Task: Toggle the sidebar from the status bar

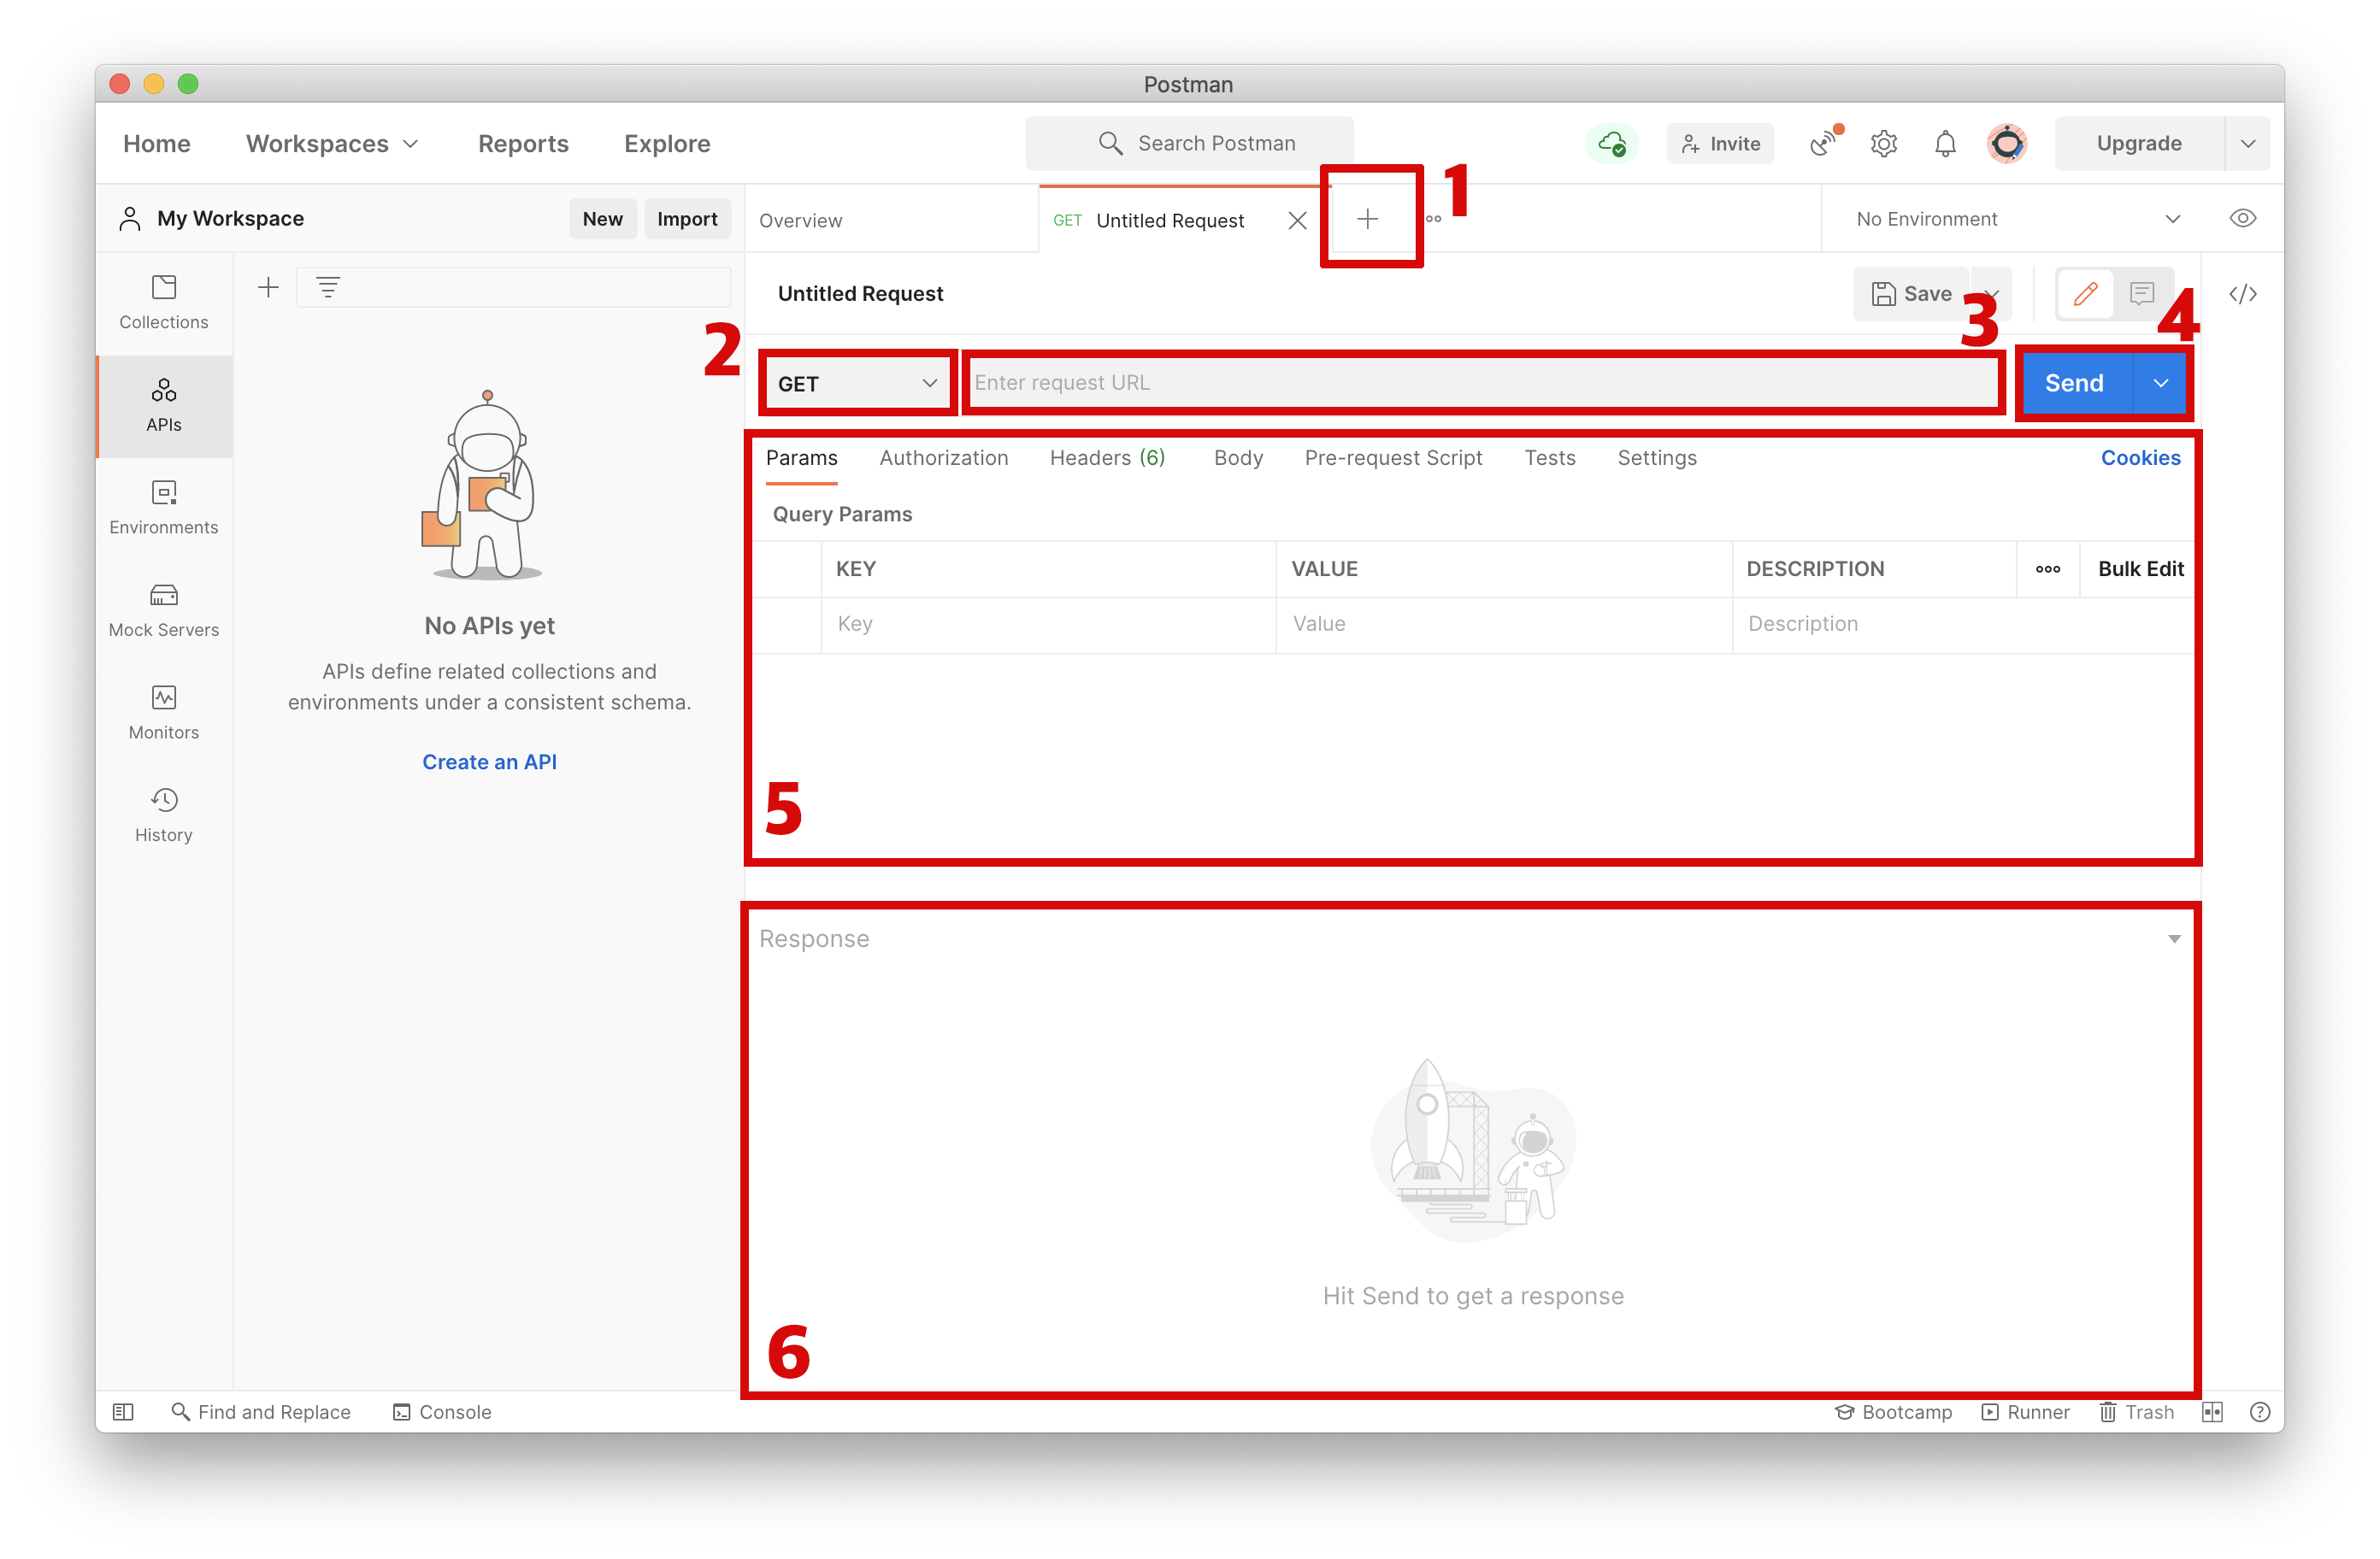Action: tap(123, 1412)
